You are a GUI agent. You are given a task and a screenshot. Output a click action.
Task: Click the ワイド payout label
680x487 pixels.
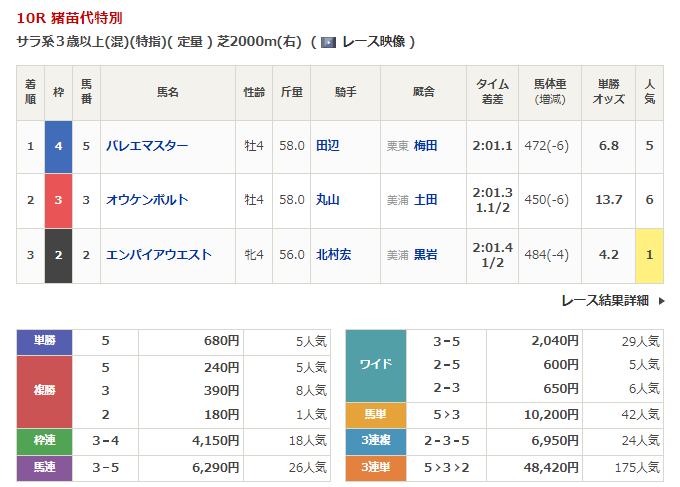click(376, 365)
